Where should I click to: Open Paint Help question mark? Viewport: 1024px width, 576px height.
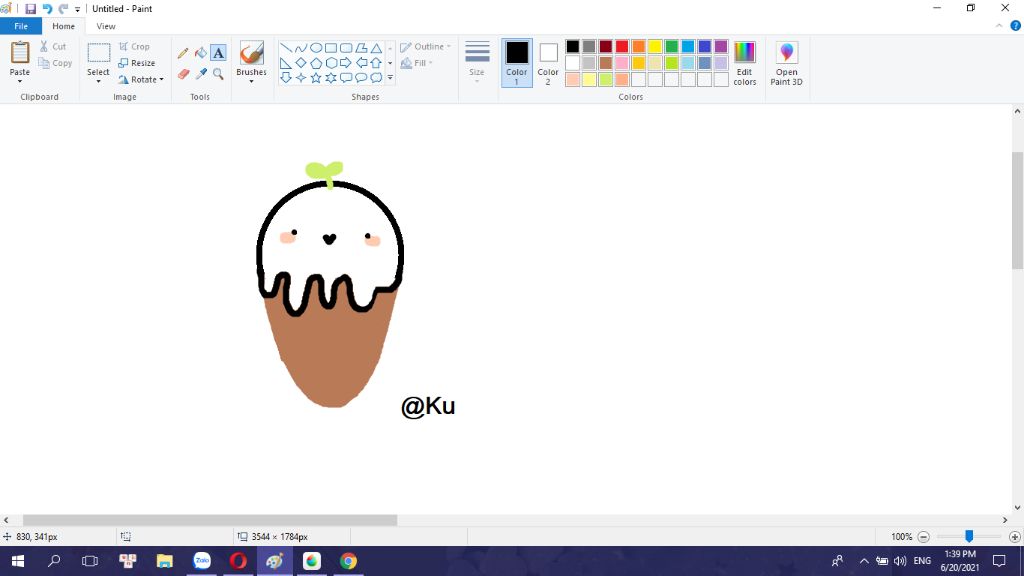(1015, 26)
